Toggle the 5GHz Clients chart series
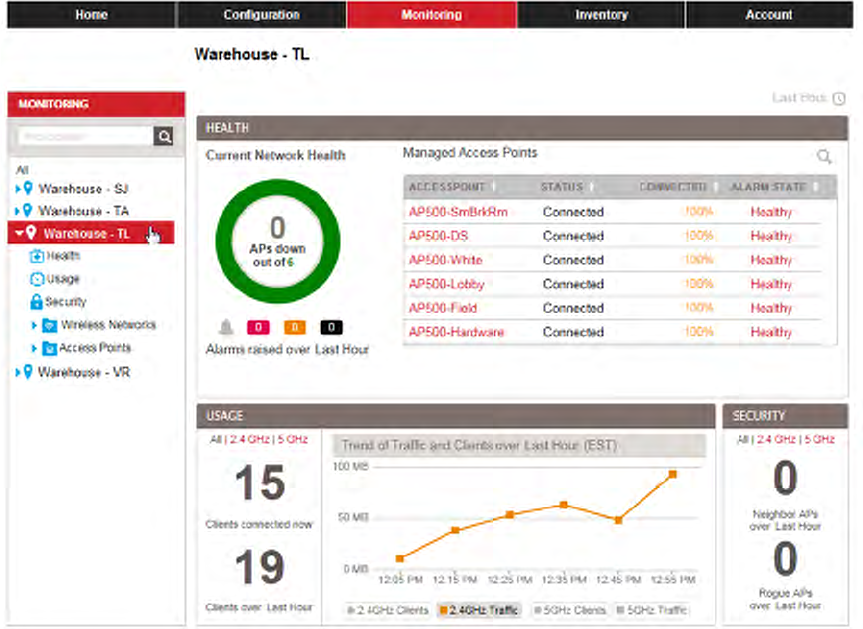This screenshot has height=629, width=863. pos(570,610)
